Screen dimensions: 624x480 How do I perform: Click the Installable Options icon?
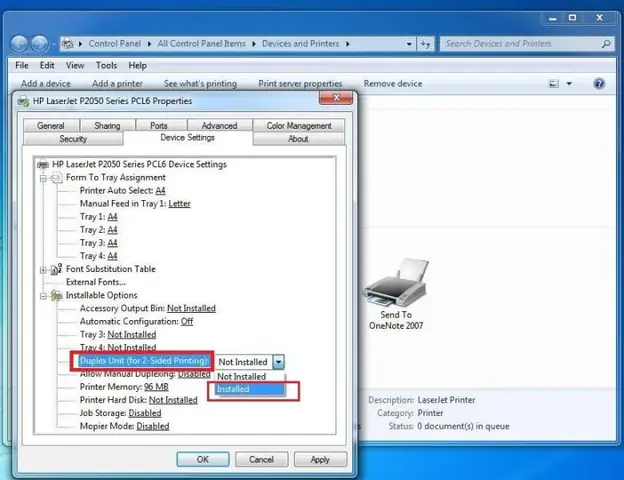(x=57, y=295)
